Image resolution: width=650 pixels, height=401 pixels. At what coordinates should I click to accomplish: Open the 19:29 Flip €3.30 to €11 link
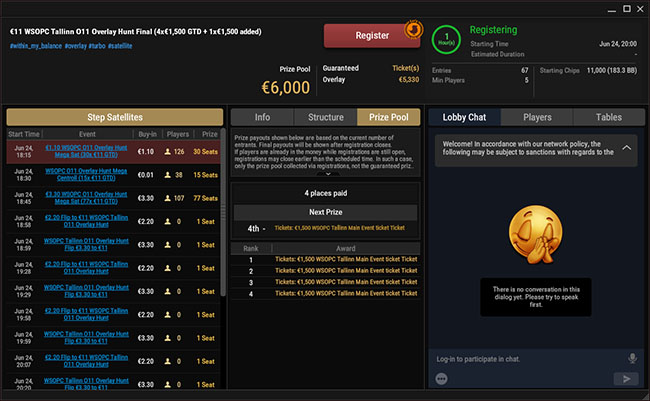coord(86,291)
